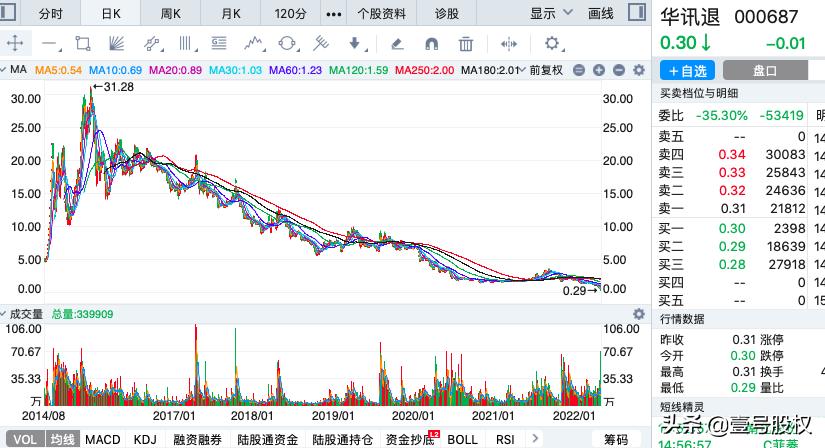The image size is (825, 448).
Task: Click the 画线 draw line button
Action: (601, 13)
